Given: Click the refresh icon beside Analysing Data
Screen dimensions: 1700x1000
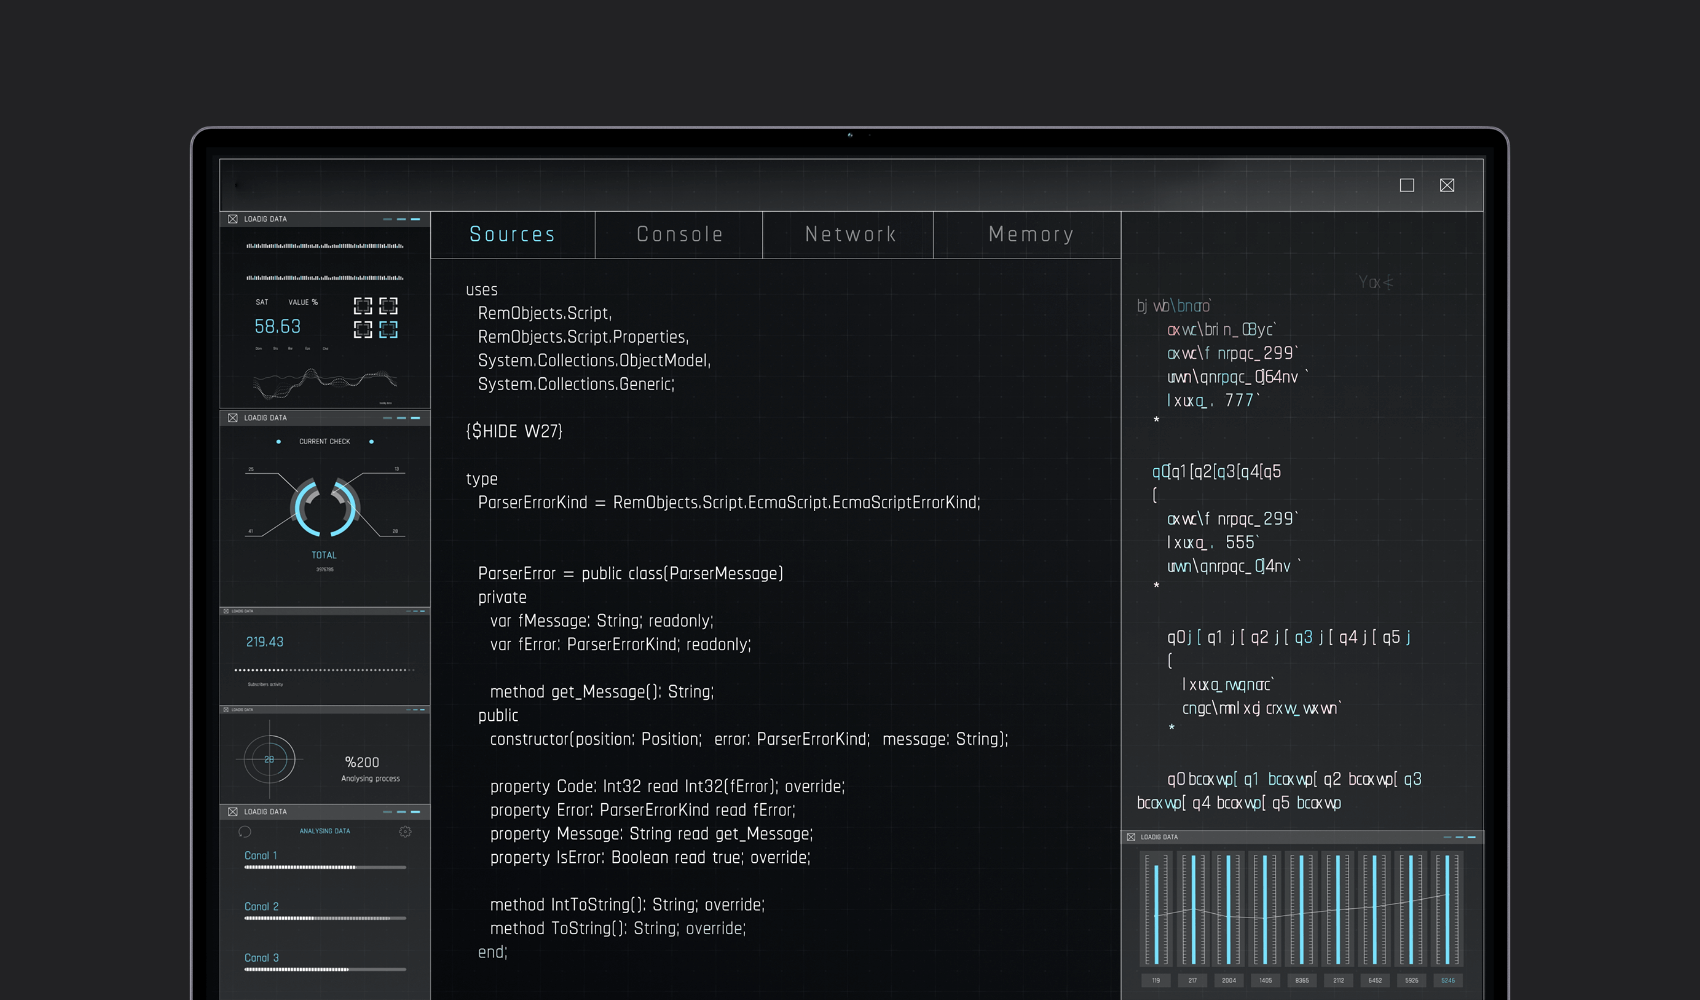Looking at the screenshot, I should (245, 832).
